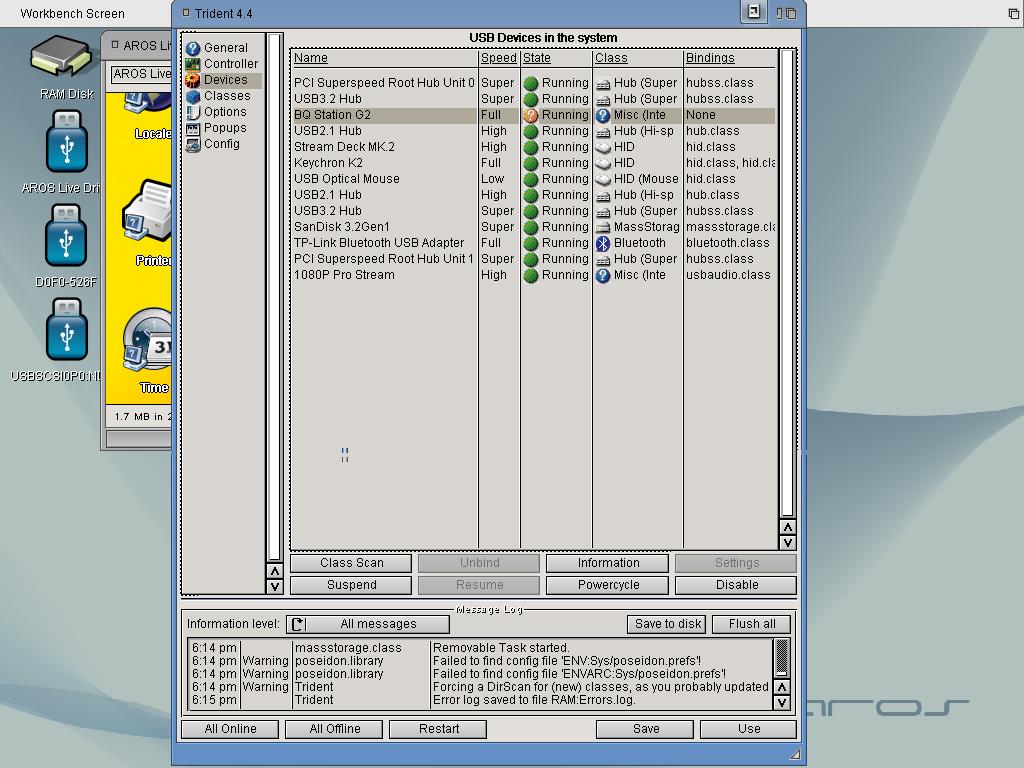This screenshot has width=1024, height=768.
Task: Select the USB Optical Mouse device row
Action: tap(533, 179)
